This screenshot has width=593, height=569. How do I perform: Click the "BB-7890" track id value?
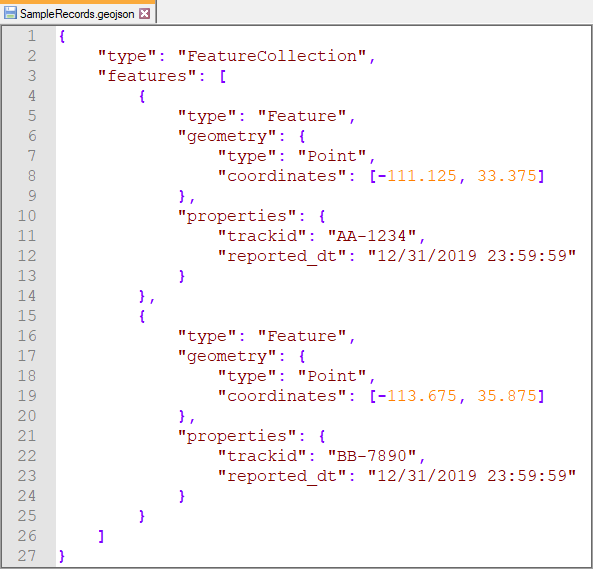[x=372, y=456]
